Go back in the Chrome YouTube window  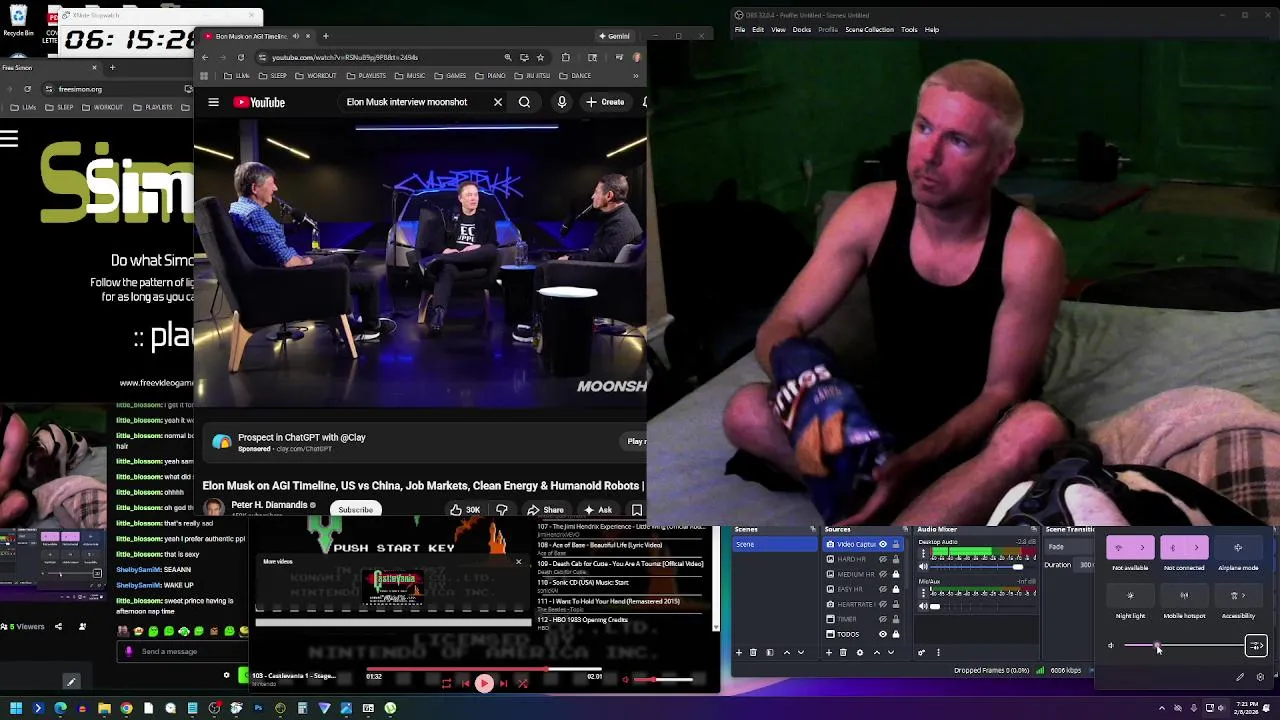pos(205,57)
